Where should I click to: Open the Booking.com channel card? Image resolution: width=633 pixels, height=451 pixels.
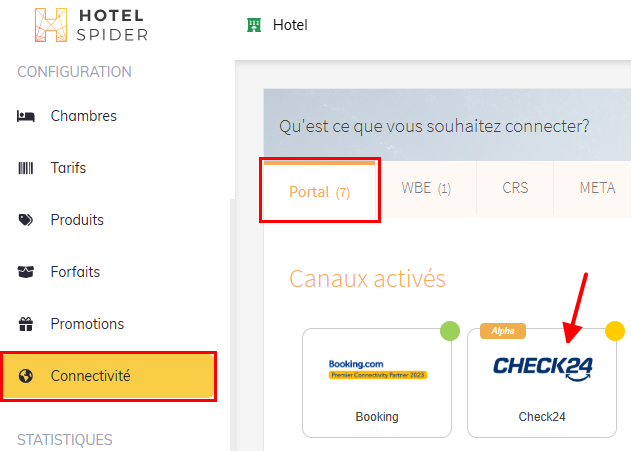(x=377, y=383)
